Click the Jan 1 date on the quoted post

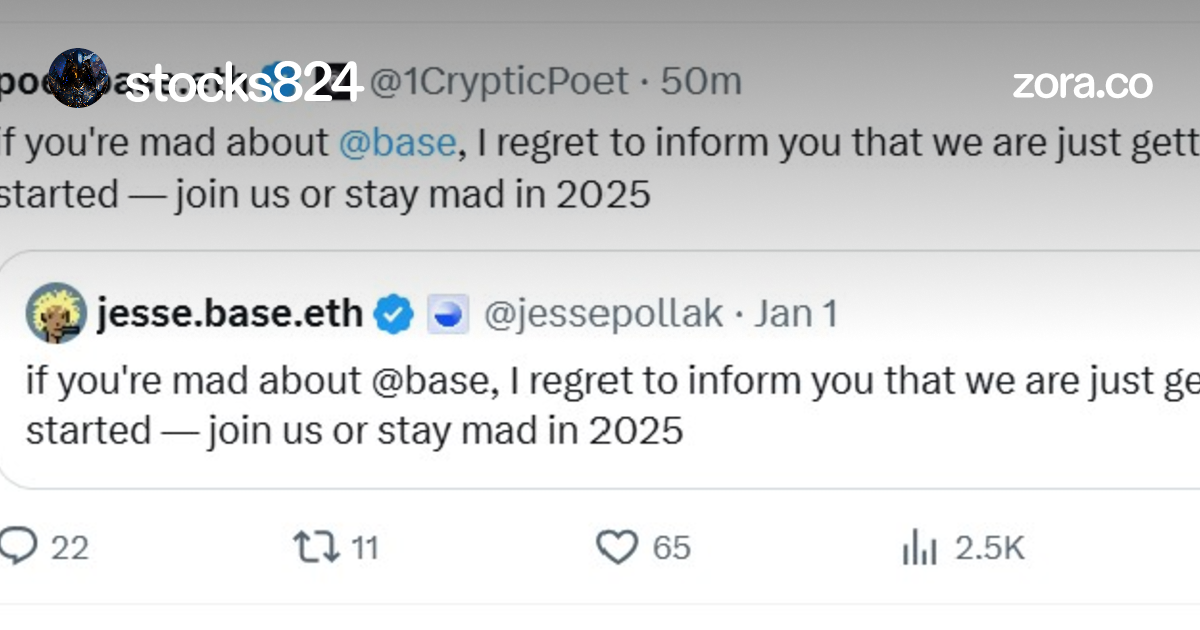(x=796, y=315)
